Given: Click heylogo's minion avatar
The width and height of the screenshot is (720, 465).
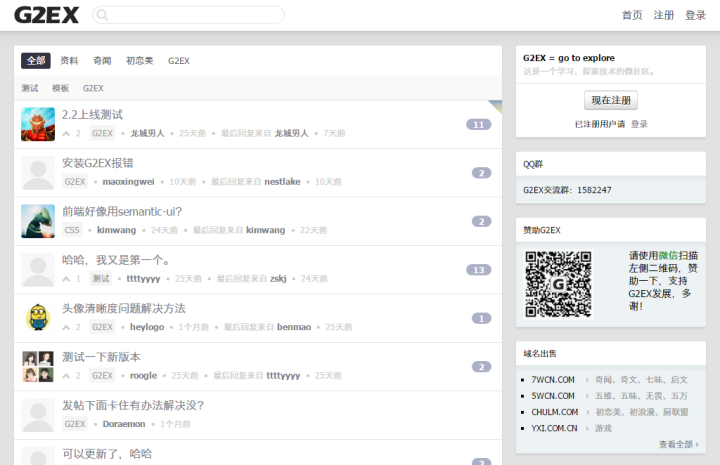Looking at the screenshot, I should click(38, 318).
